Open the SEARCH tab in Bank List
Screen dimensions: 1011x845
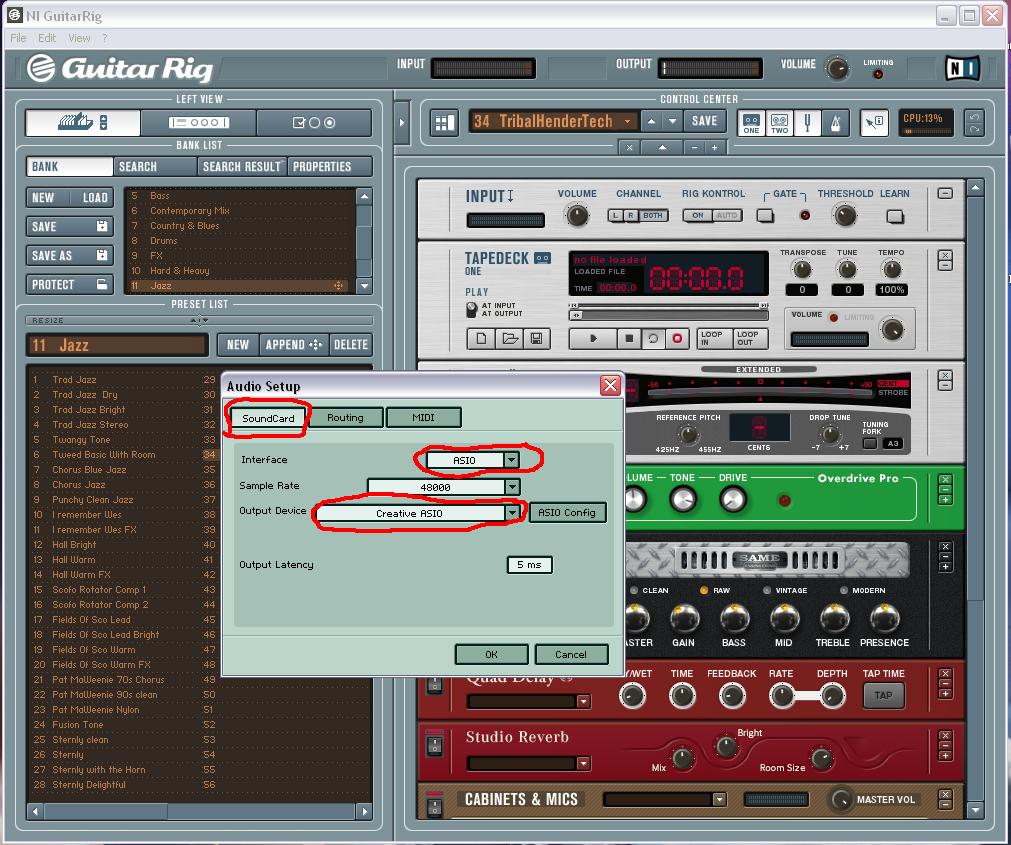(155, 166)
